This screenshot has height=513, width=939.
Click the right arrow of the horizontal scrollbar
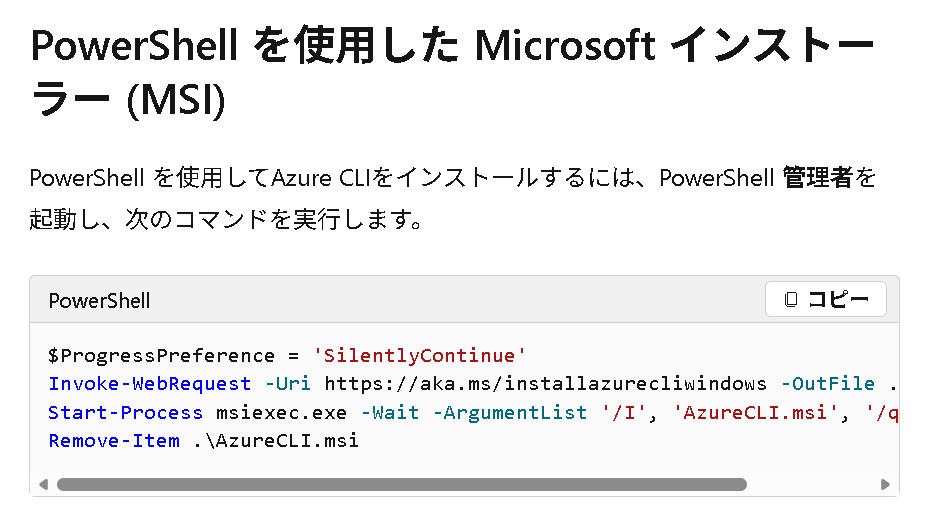click(885, 485)
